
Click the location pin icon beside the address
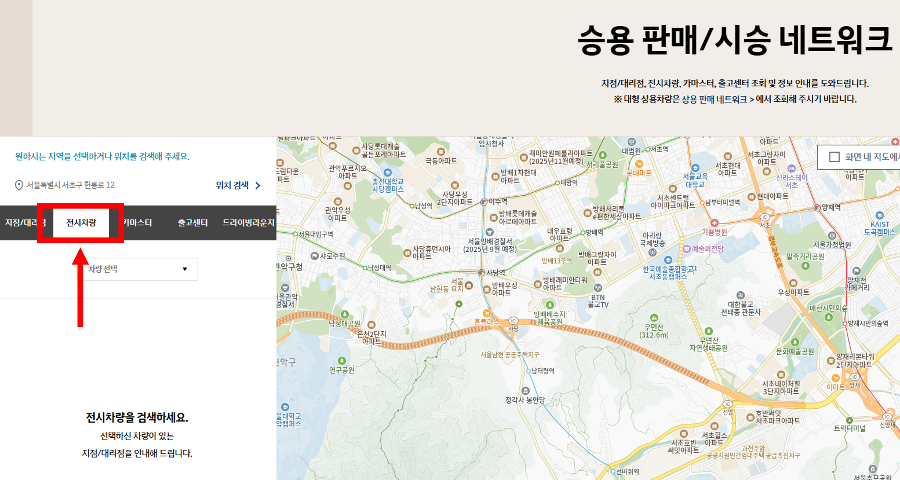coord(19,185)
